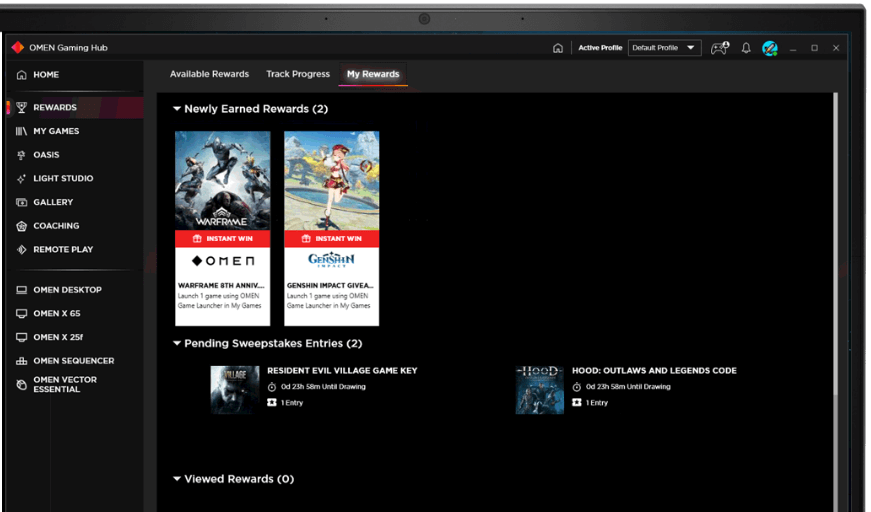Open the Genshin Impact giveaway reward card
This screenshot has height=512, width=871.
pyautogui.click(x=331, y=228)
